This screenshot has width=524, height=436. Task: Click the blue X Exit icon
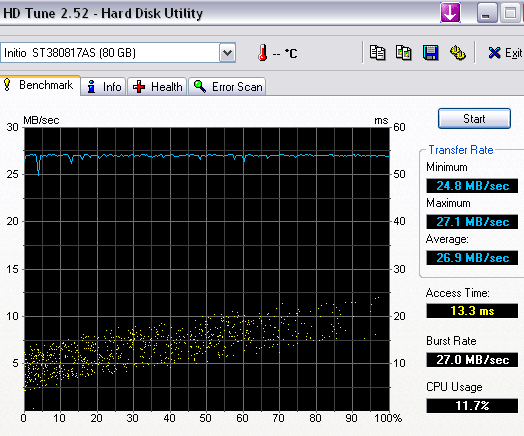[x=494, y=53]
